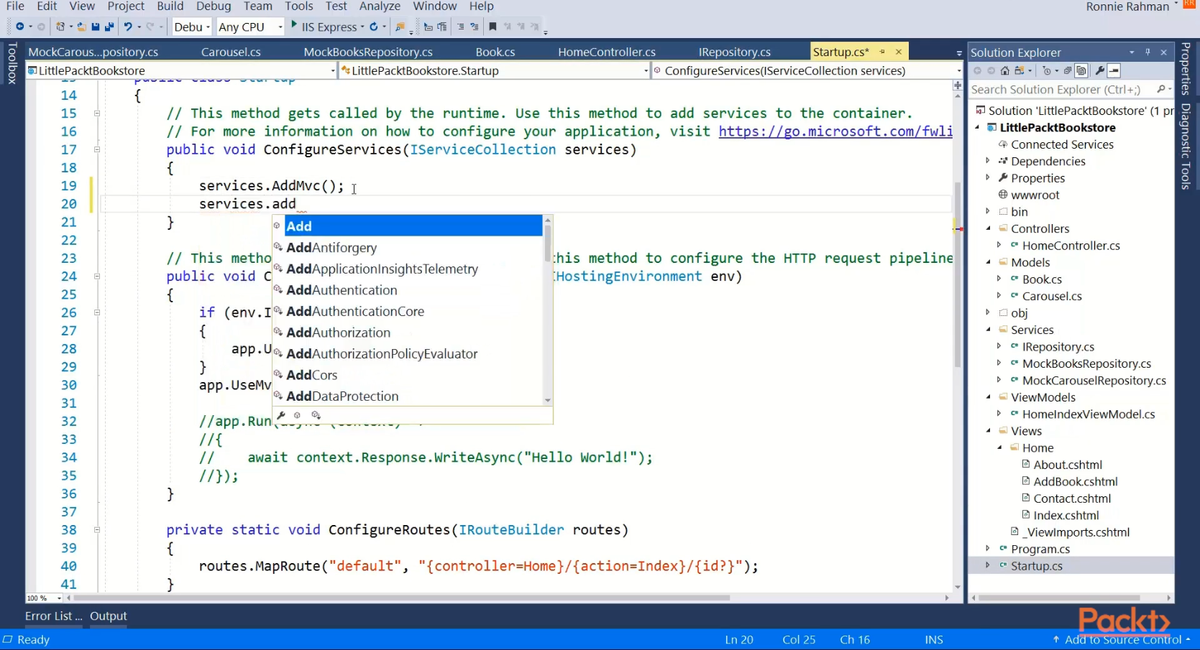
Task: Click the New Project icon in toolbar
Action: point(61,26)
